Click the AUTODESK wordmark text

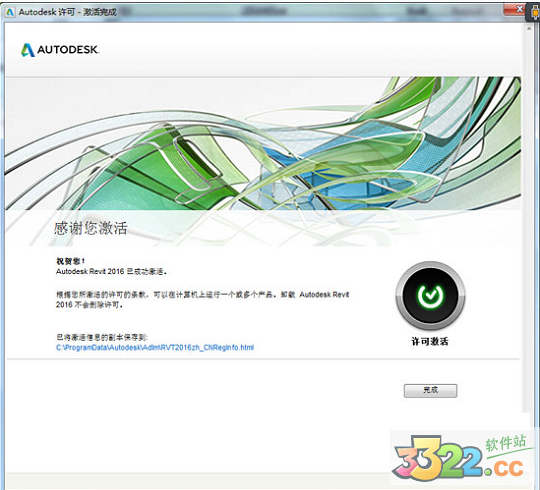tap(68, 50)
